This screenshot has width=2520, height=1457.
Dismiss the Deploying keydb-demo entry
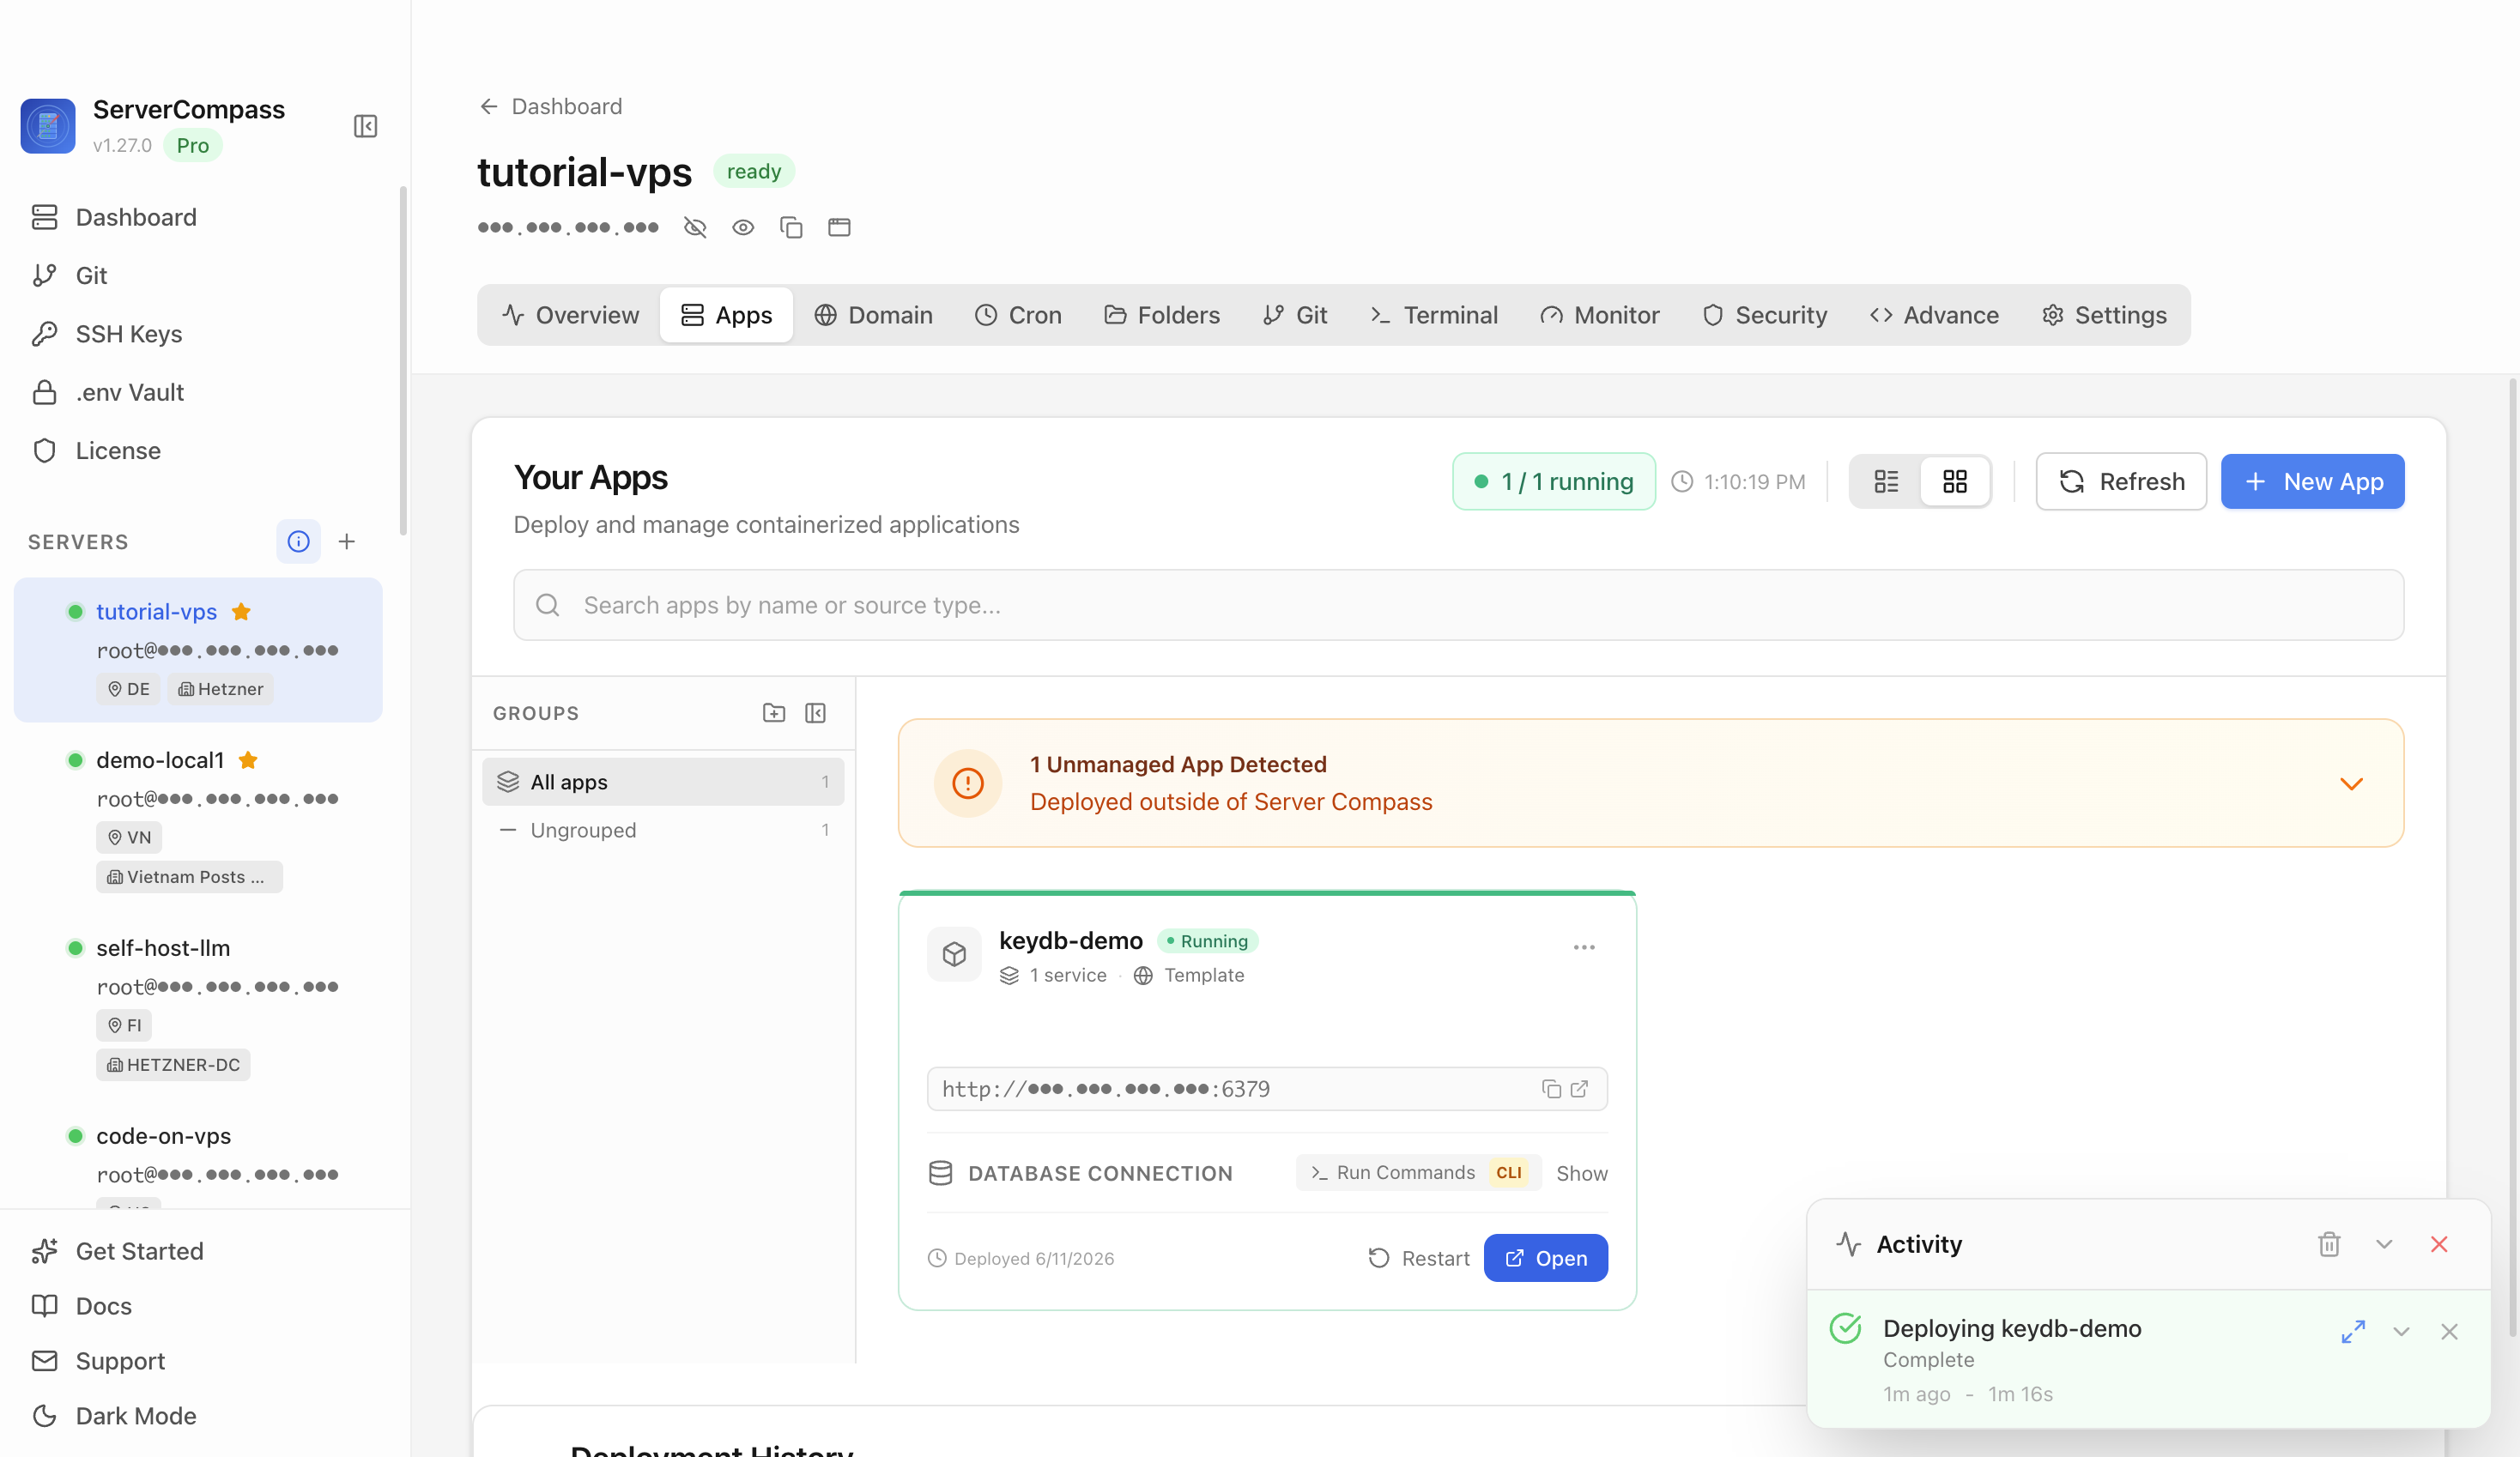pos(2449,1331)
